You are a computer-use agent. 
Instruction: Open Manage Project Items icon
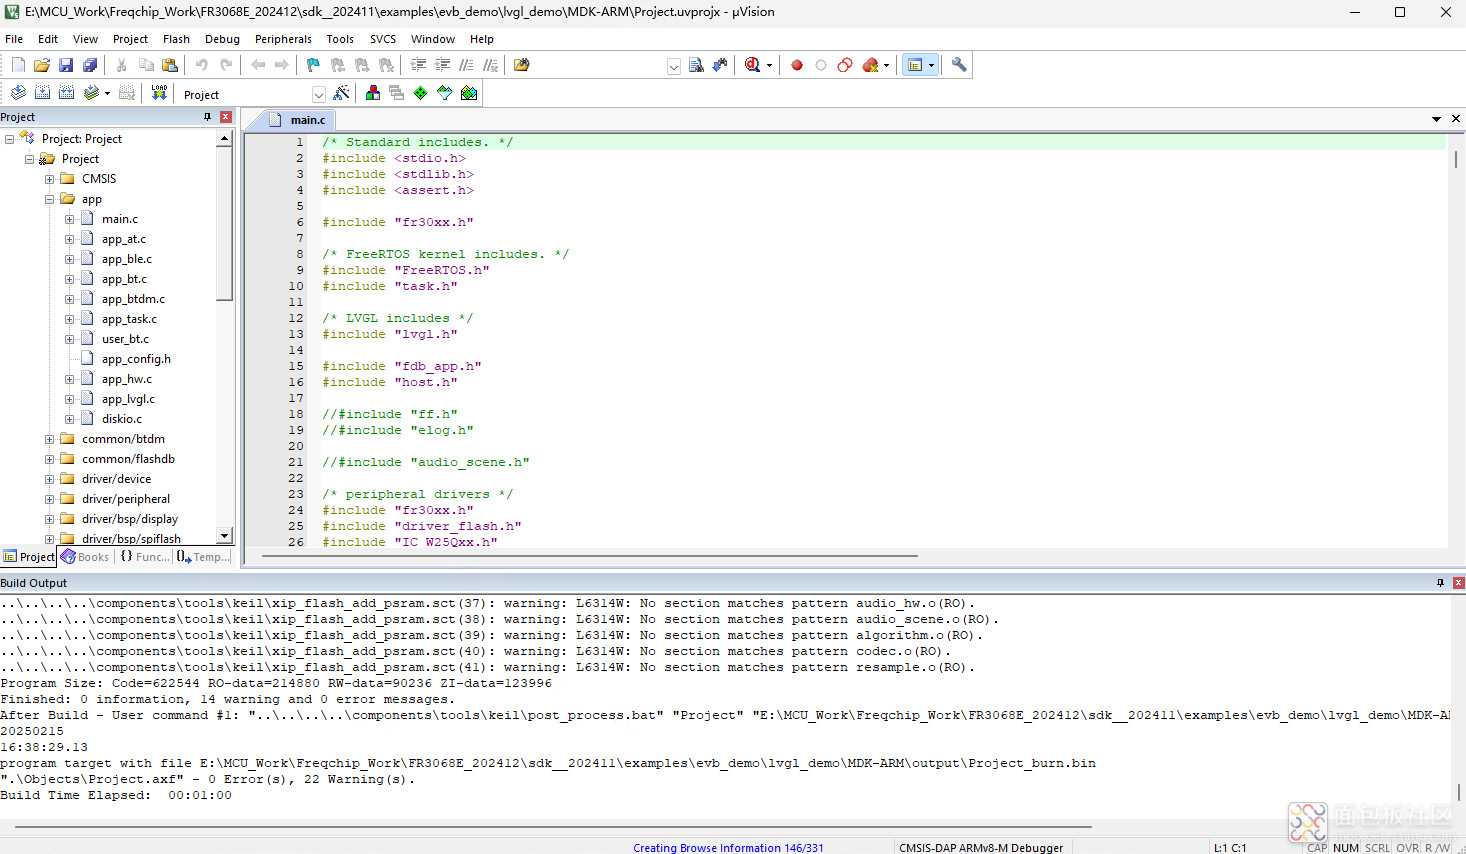coord(373,93)
